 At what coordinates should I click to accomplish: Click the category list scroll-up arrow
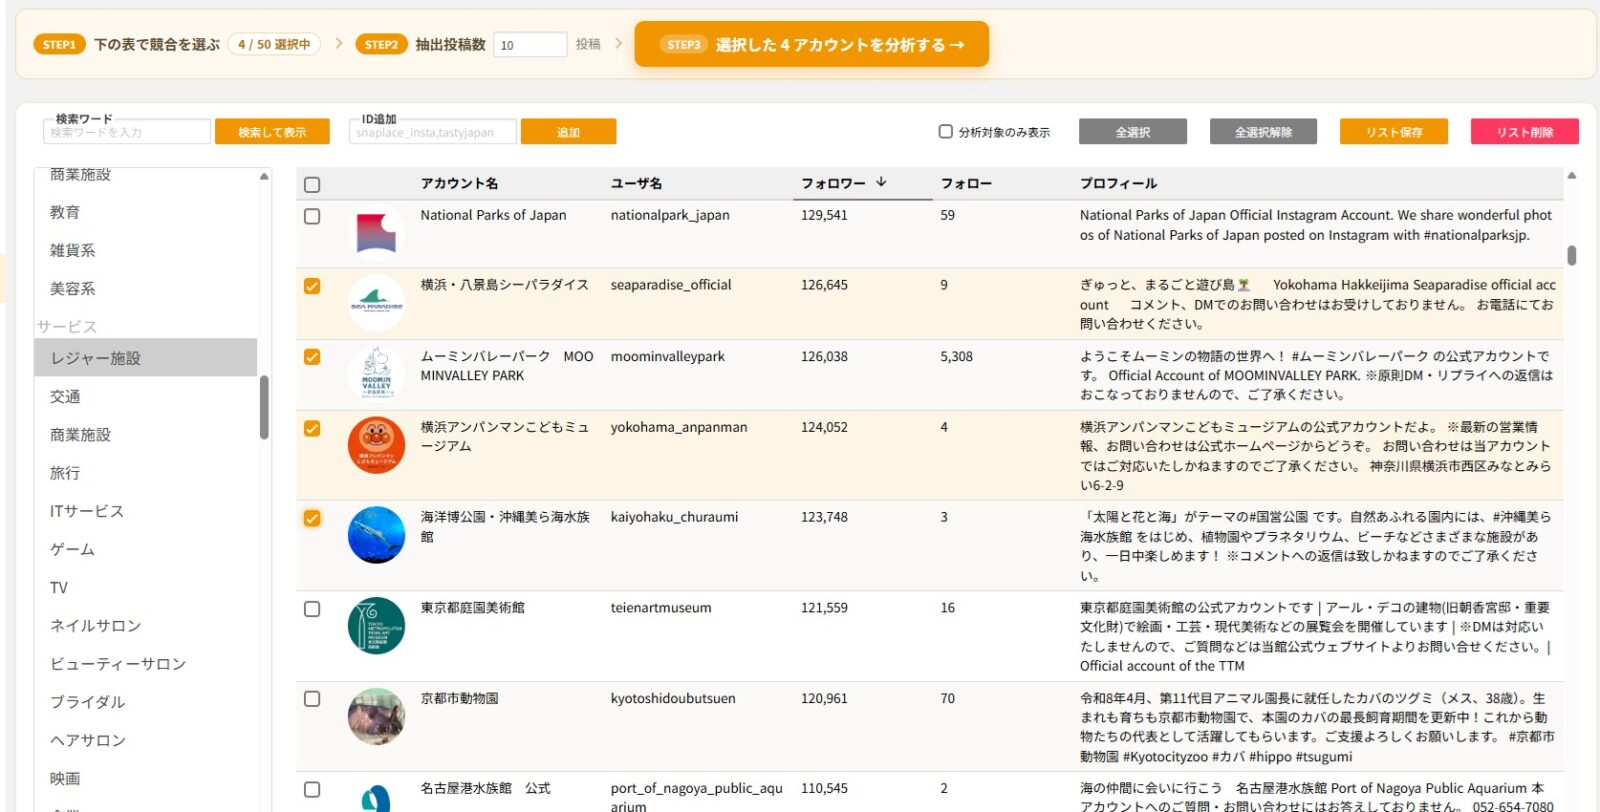264,176
